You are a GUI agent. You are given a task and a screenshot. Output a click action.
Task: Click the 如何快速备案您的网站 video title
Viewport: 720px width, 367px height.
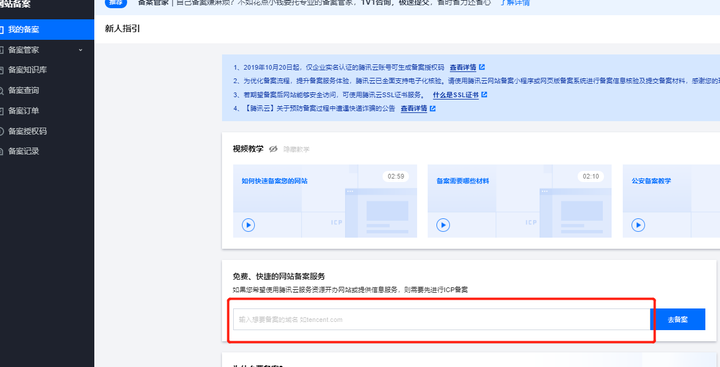tap(275, 181)
